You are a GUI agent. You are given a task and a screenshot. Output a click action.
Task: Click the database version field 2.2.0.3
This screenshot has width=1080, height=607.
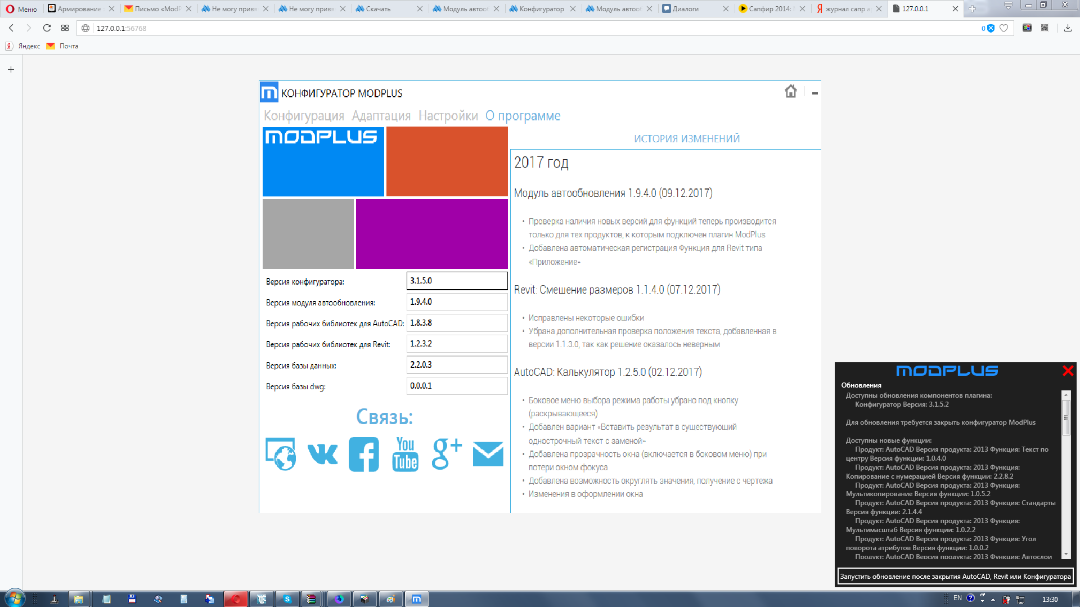457,364
